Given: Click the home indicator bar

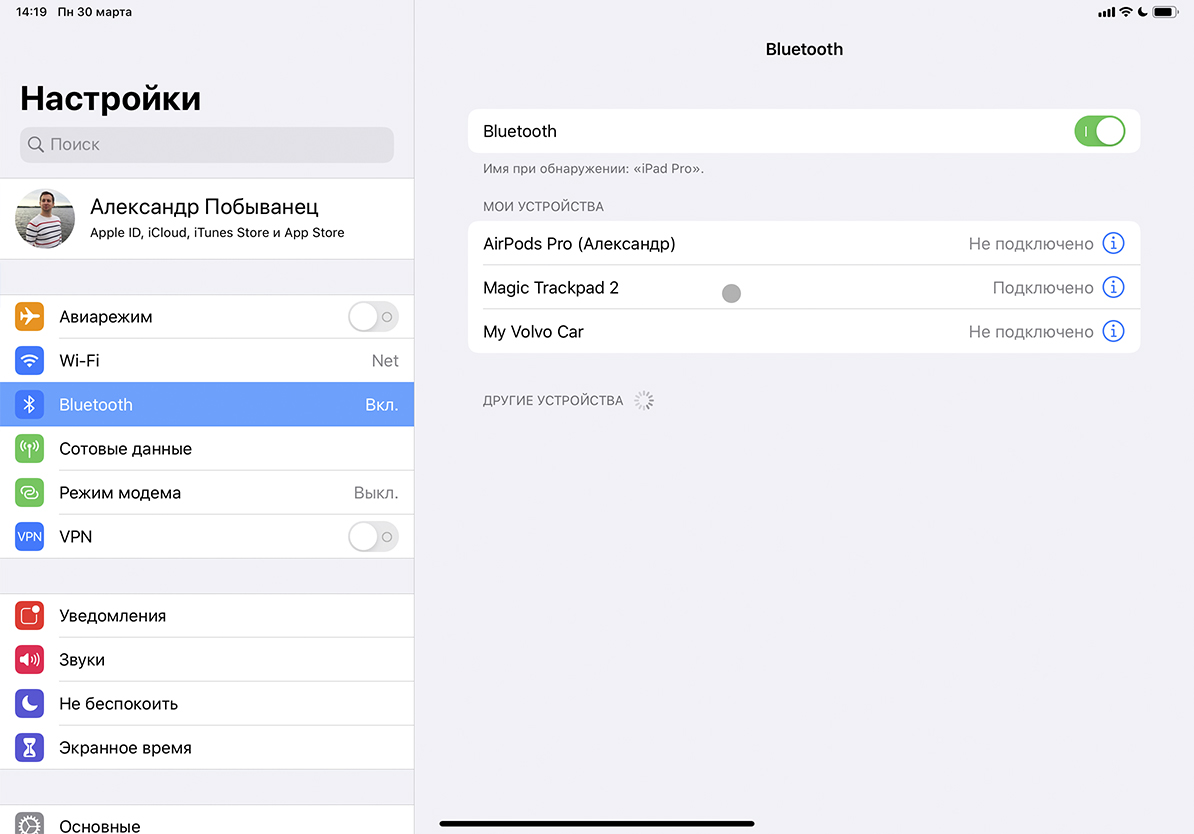Looking at the screenshot, I should [x=597, y=823].
